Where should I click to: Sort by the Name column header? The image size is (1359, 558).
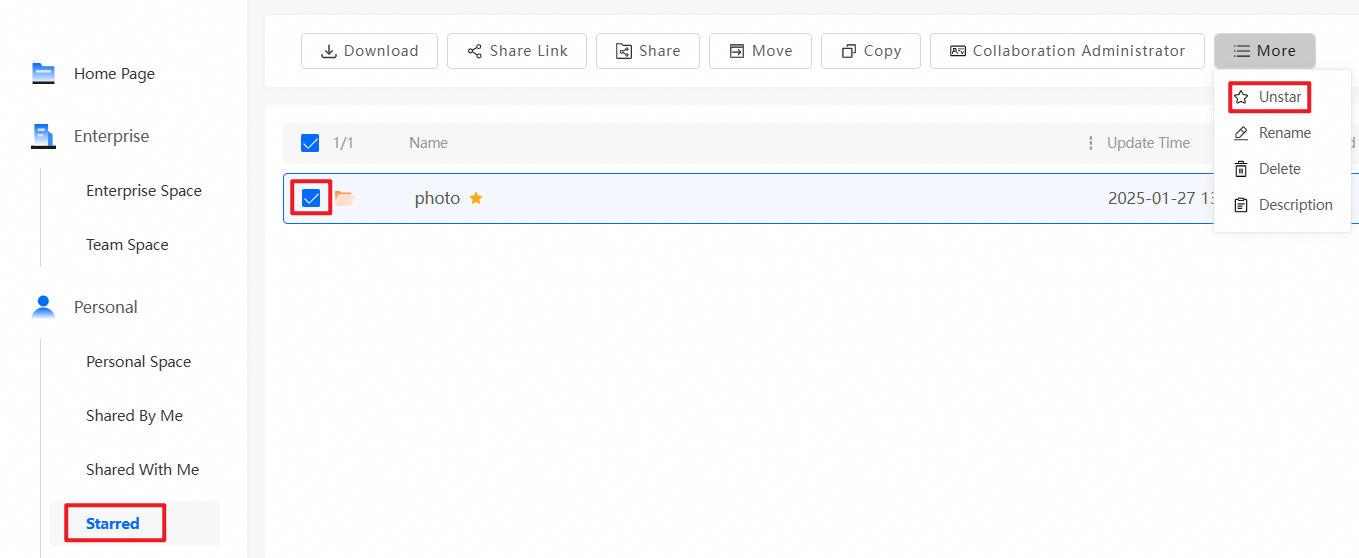coord(428,143)
